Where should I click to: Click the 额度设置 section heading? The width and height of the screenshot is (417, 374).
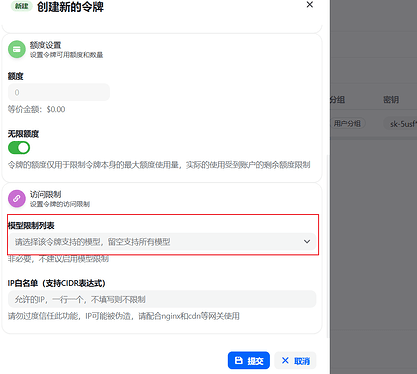pyautogui.click(x=45, y=45)
